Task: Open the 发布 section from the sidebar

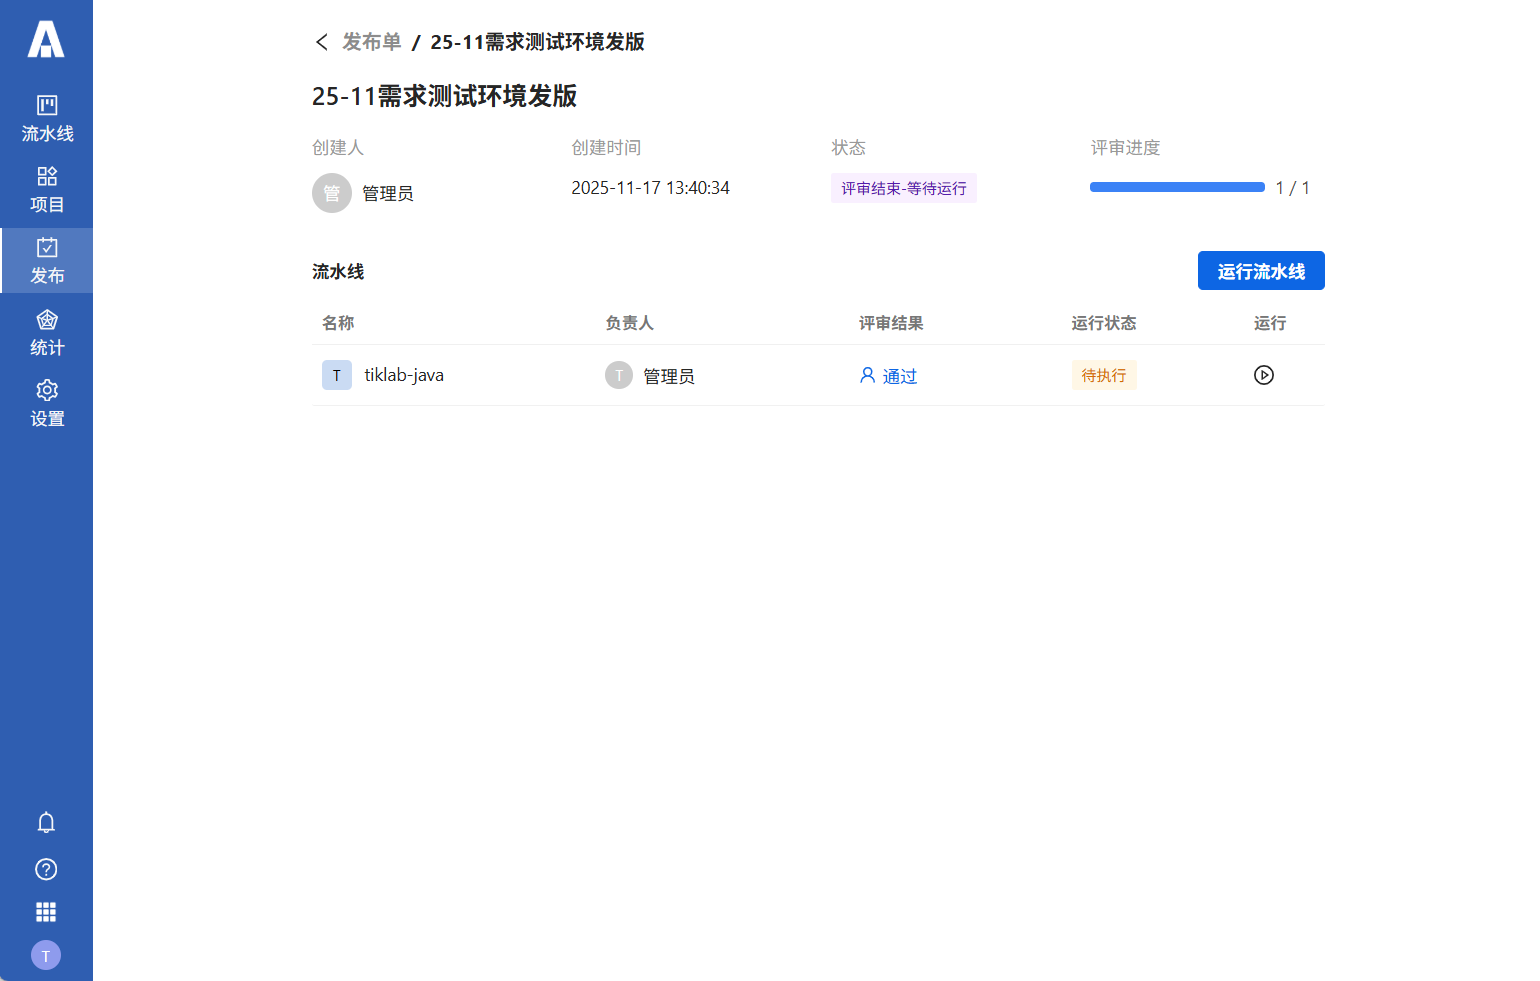Action: point(46,261)
